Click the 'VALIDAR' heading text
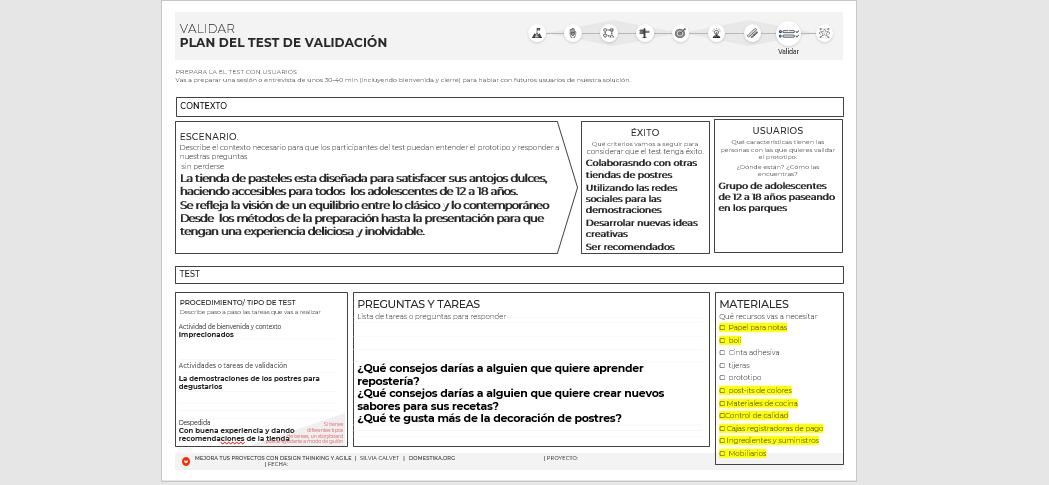The width and height of the screenshot is (1049, 485). [x=207, y=29]
